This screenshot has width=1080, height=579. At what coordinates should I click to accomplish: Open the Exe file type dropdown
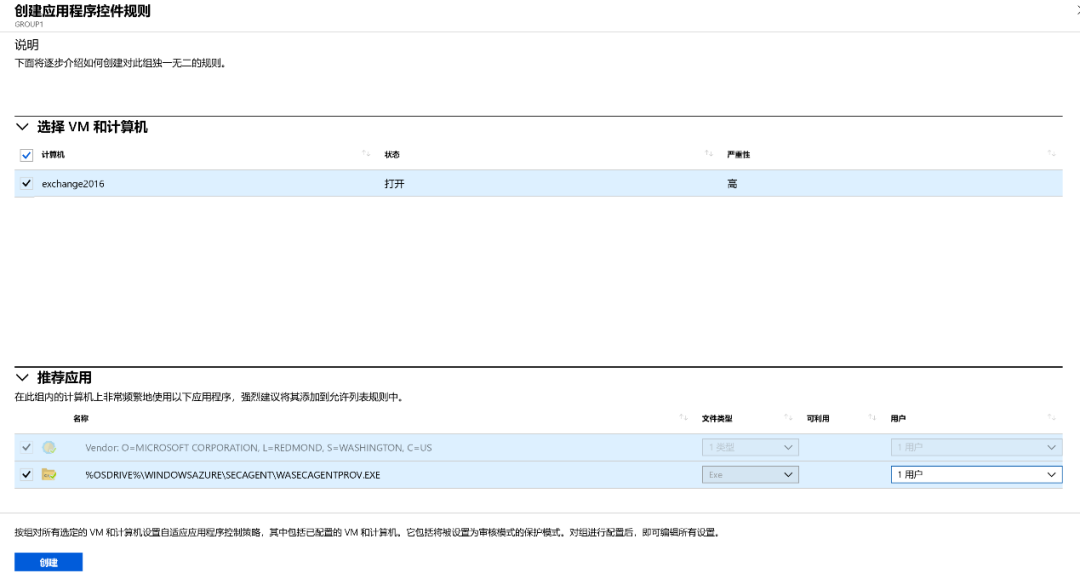coord(750,475)
